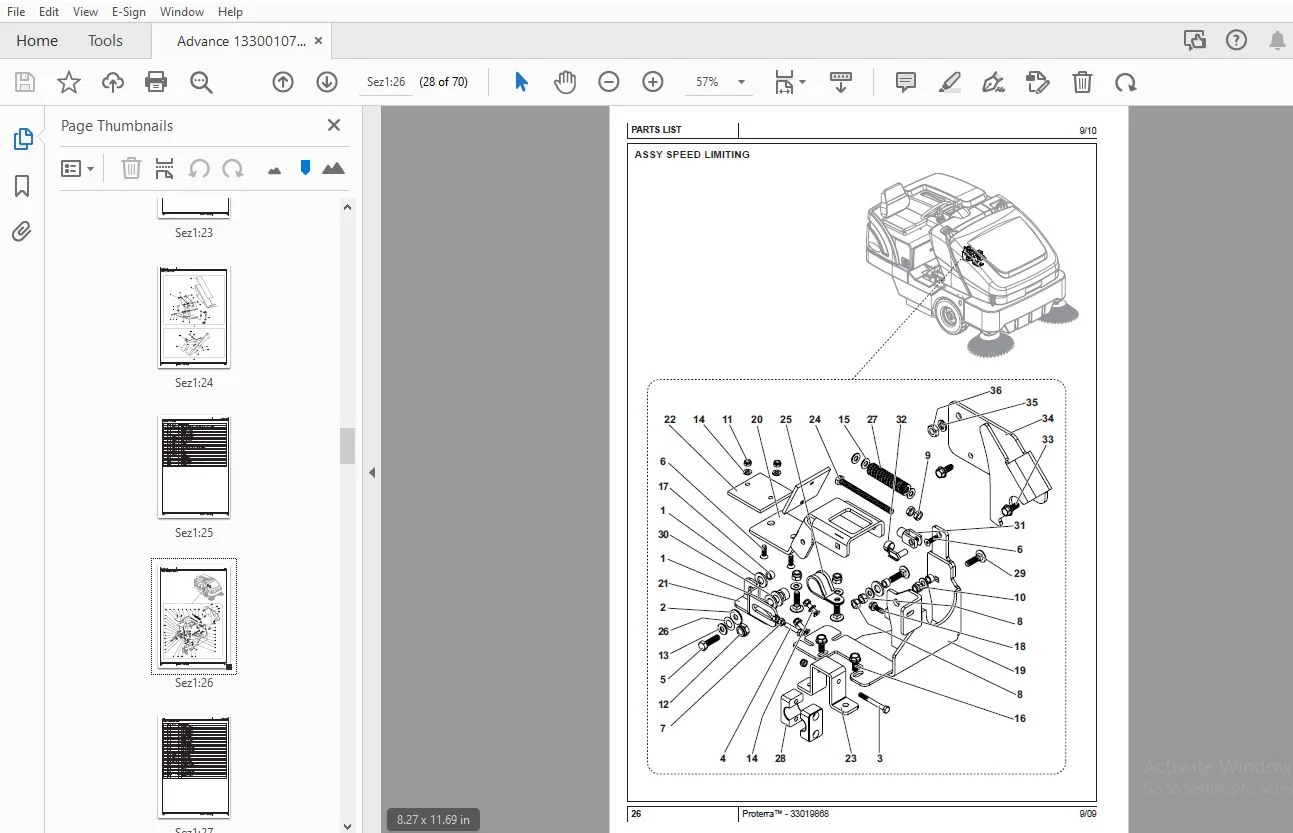Reduce thumbnail size small mountain icon

tap(274, 170)
